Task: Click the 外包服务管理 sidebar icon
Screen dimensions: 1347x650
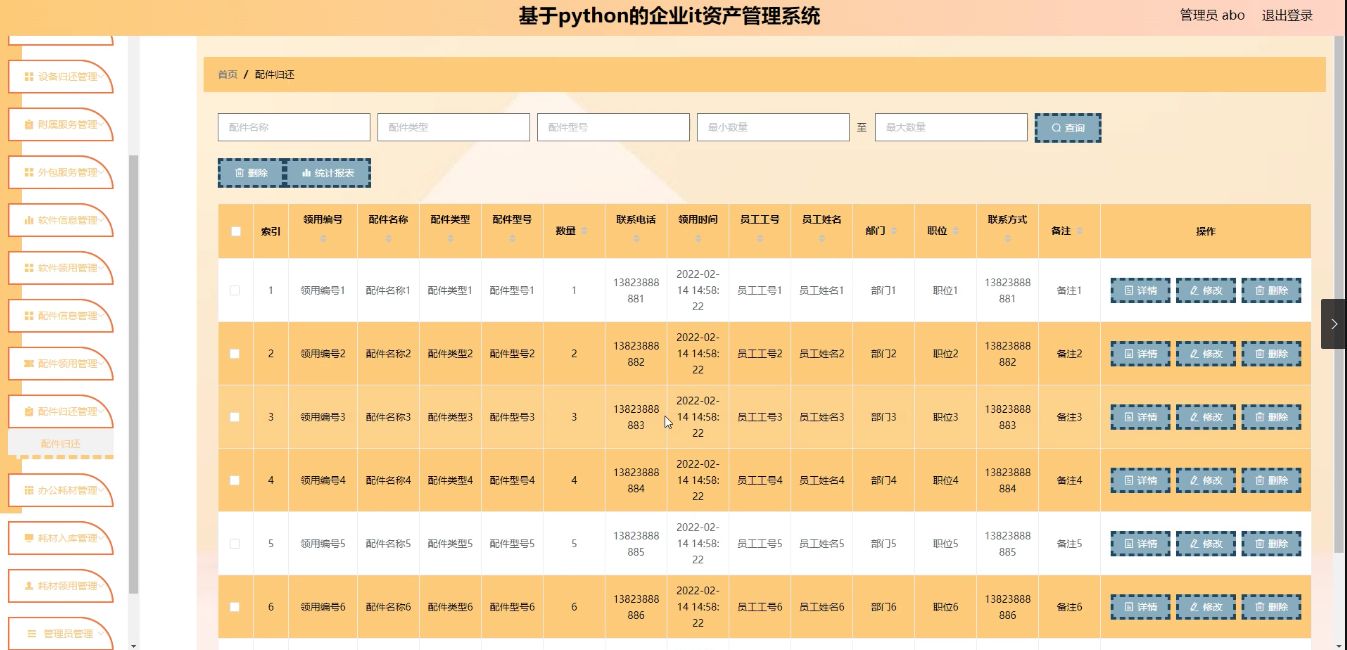Action: tap(29, 173)
